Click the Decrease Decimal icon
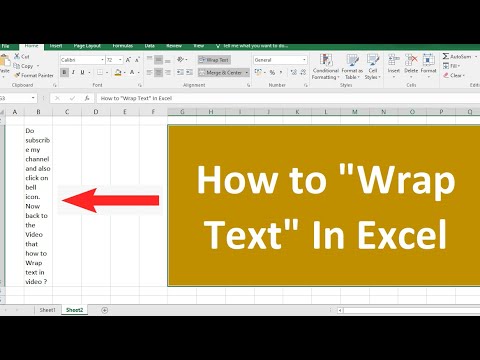The height and width of the screenshot is (360, 480). (303, 72)
